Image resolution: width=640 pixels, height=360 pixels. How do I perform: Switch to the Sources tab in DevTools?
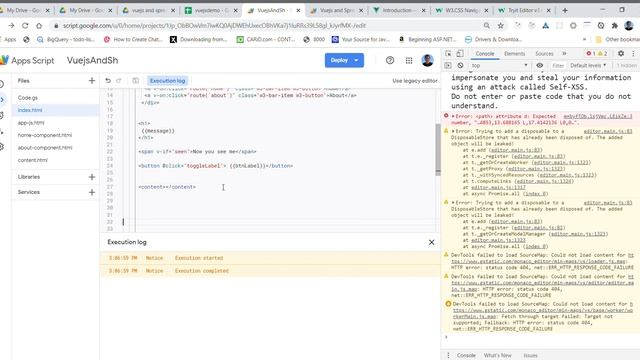point(544,53)
